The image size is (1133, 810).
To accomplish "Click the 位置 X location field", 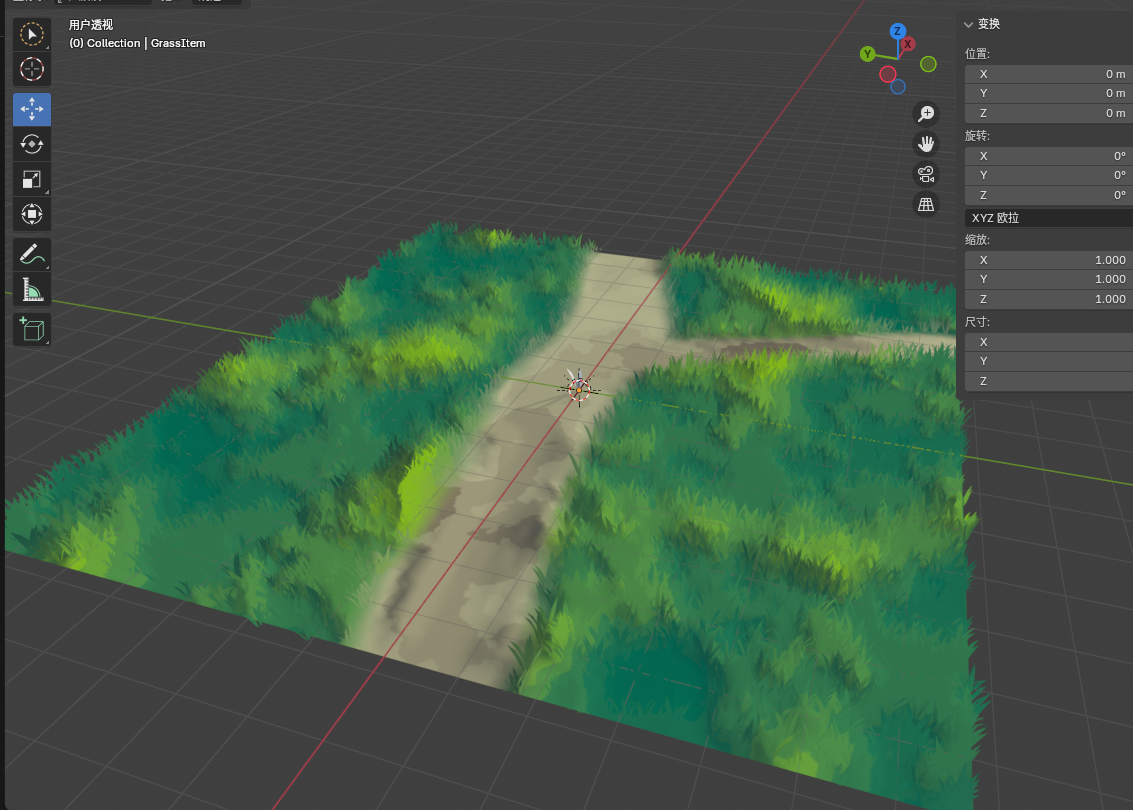I will (x=1048, y=74).
